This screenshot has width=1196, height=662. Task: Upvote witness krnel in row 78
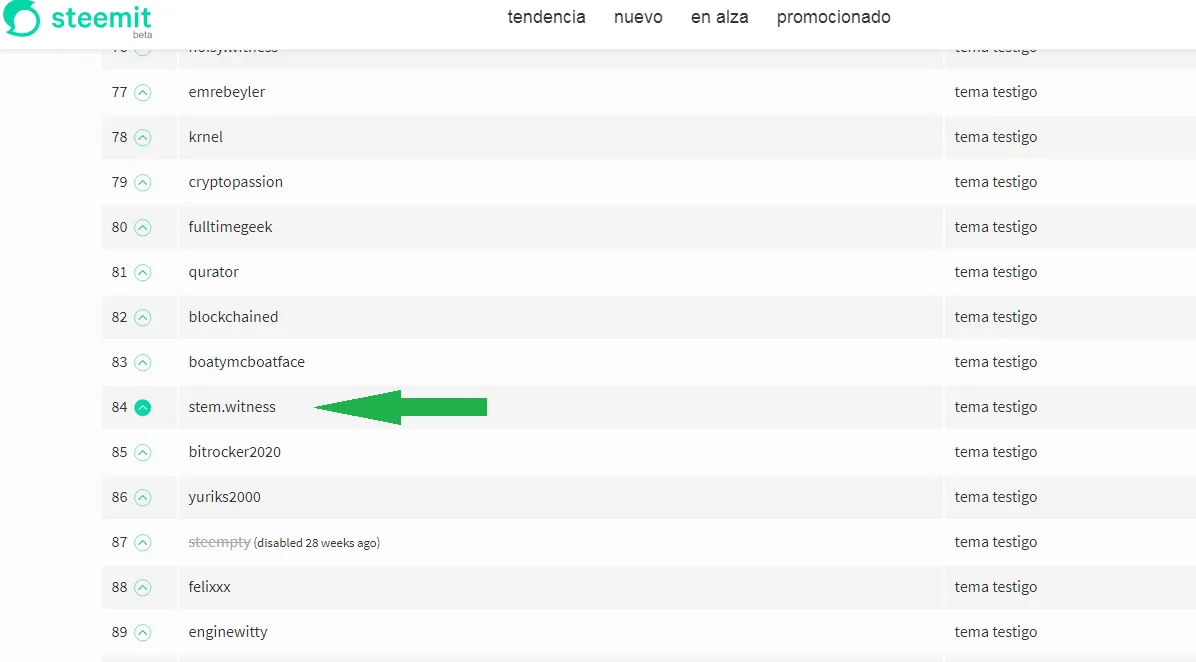143,138
